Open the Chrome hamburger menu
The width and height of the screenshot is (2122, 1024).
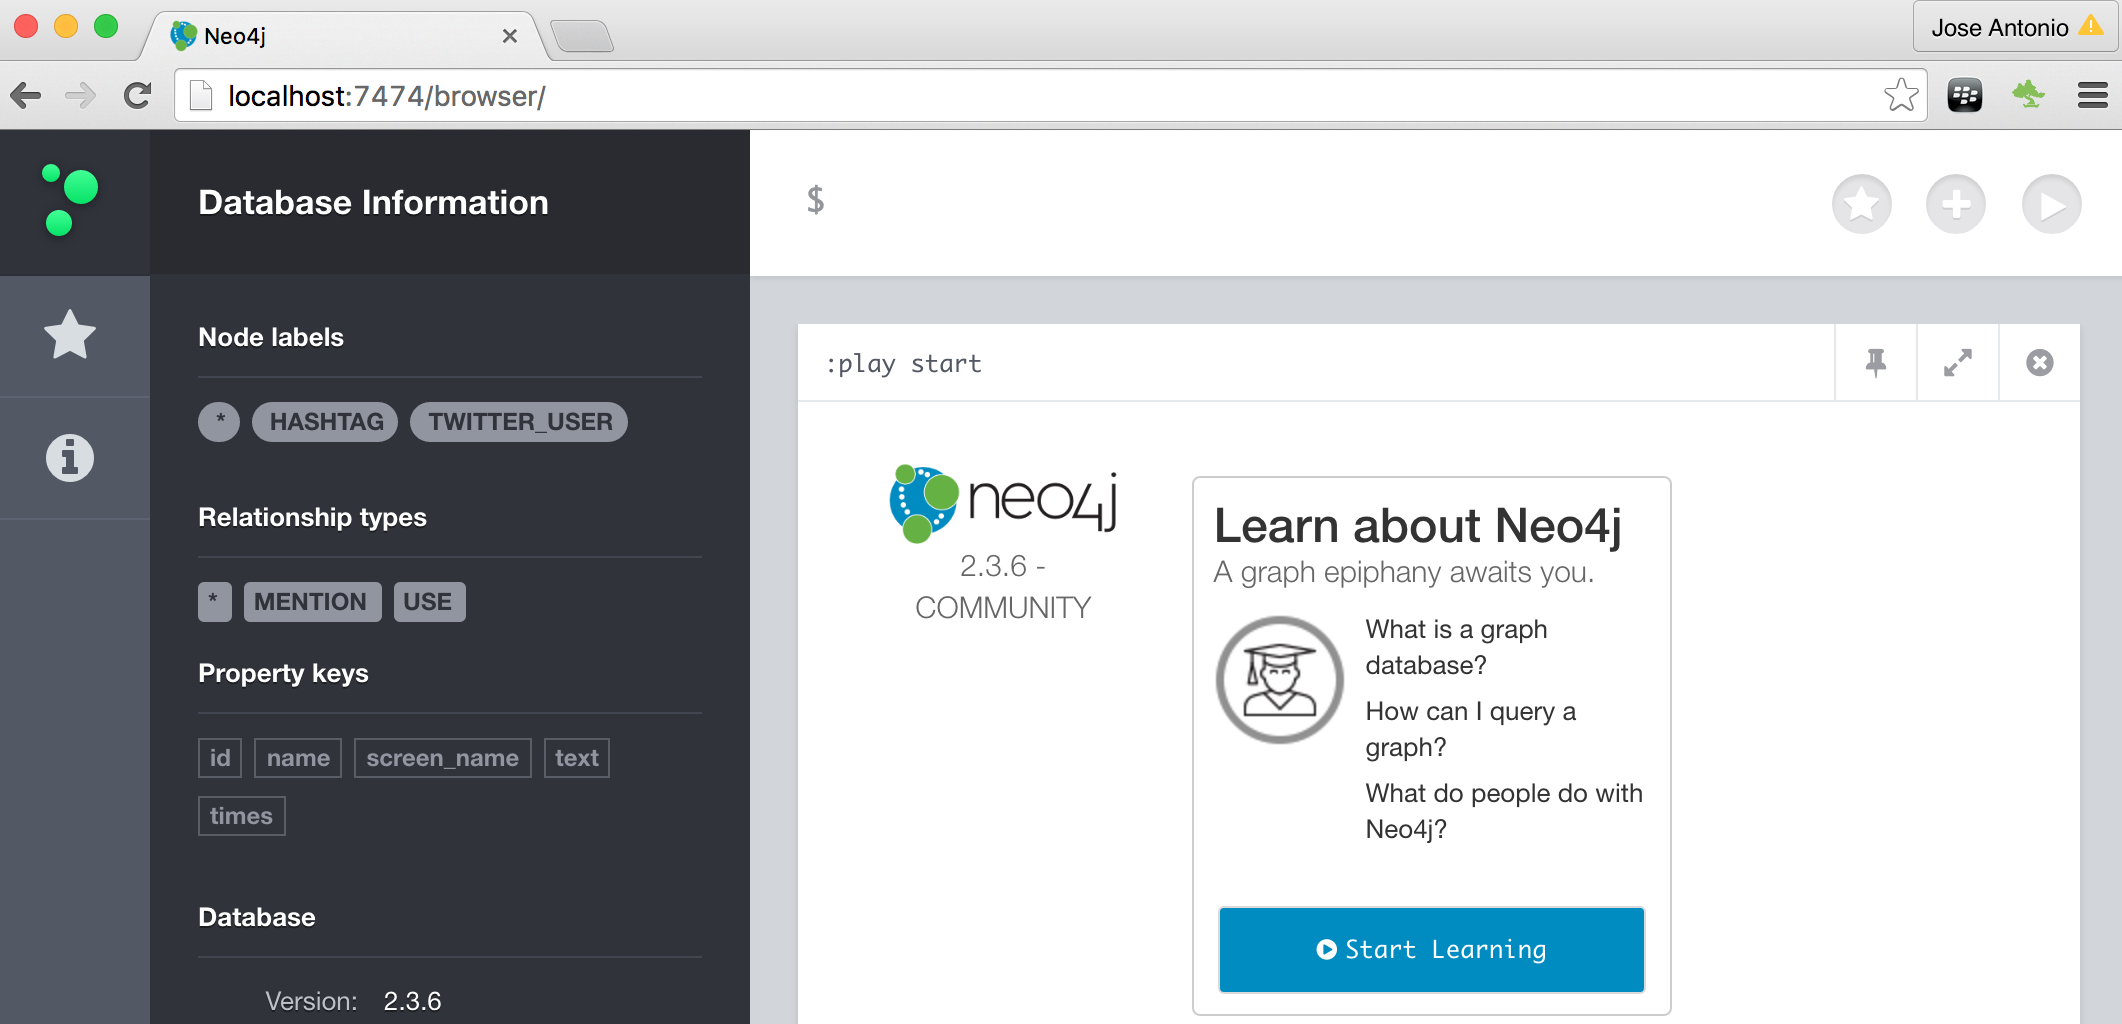(2092, 96)
